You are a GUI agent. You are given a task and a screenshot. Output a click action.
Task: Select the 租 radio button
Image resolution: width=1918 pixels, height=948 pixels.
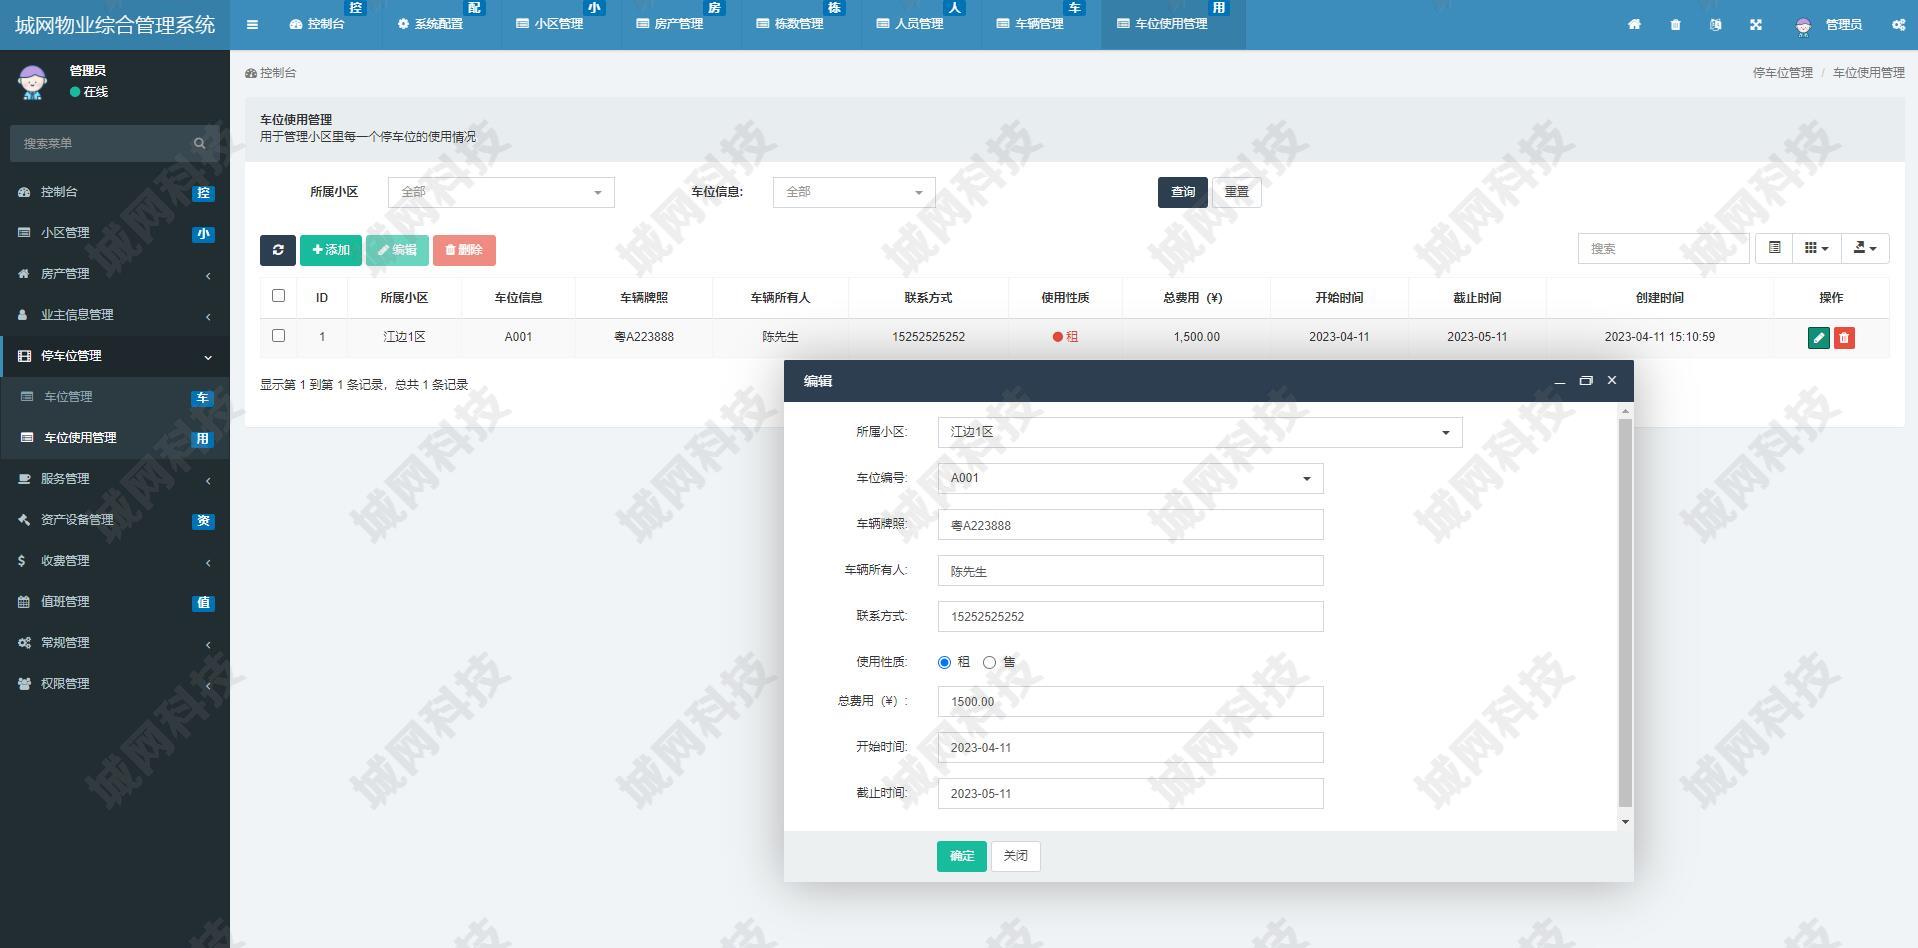coord(944,662)
